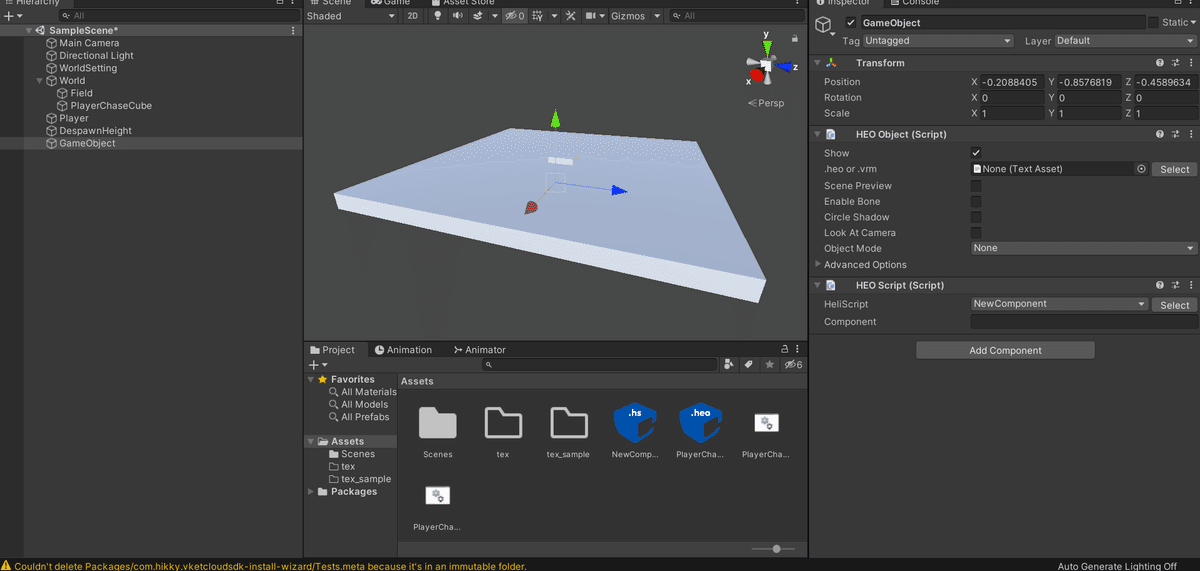Screen dimensions: 1200x571
Task: Open the Tag Untagged dropdown
Action: coord(938,41)
